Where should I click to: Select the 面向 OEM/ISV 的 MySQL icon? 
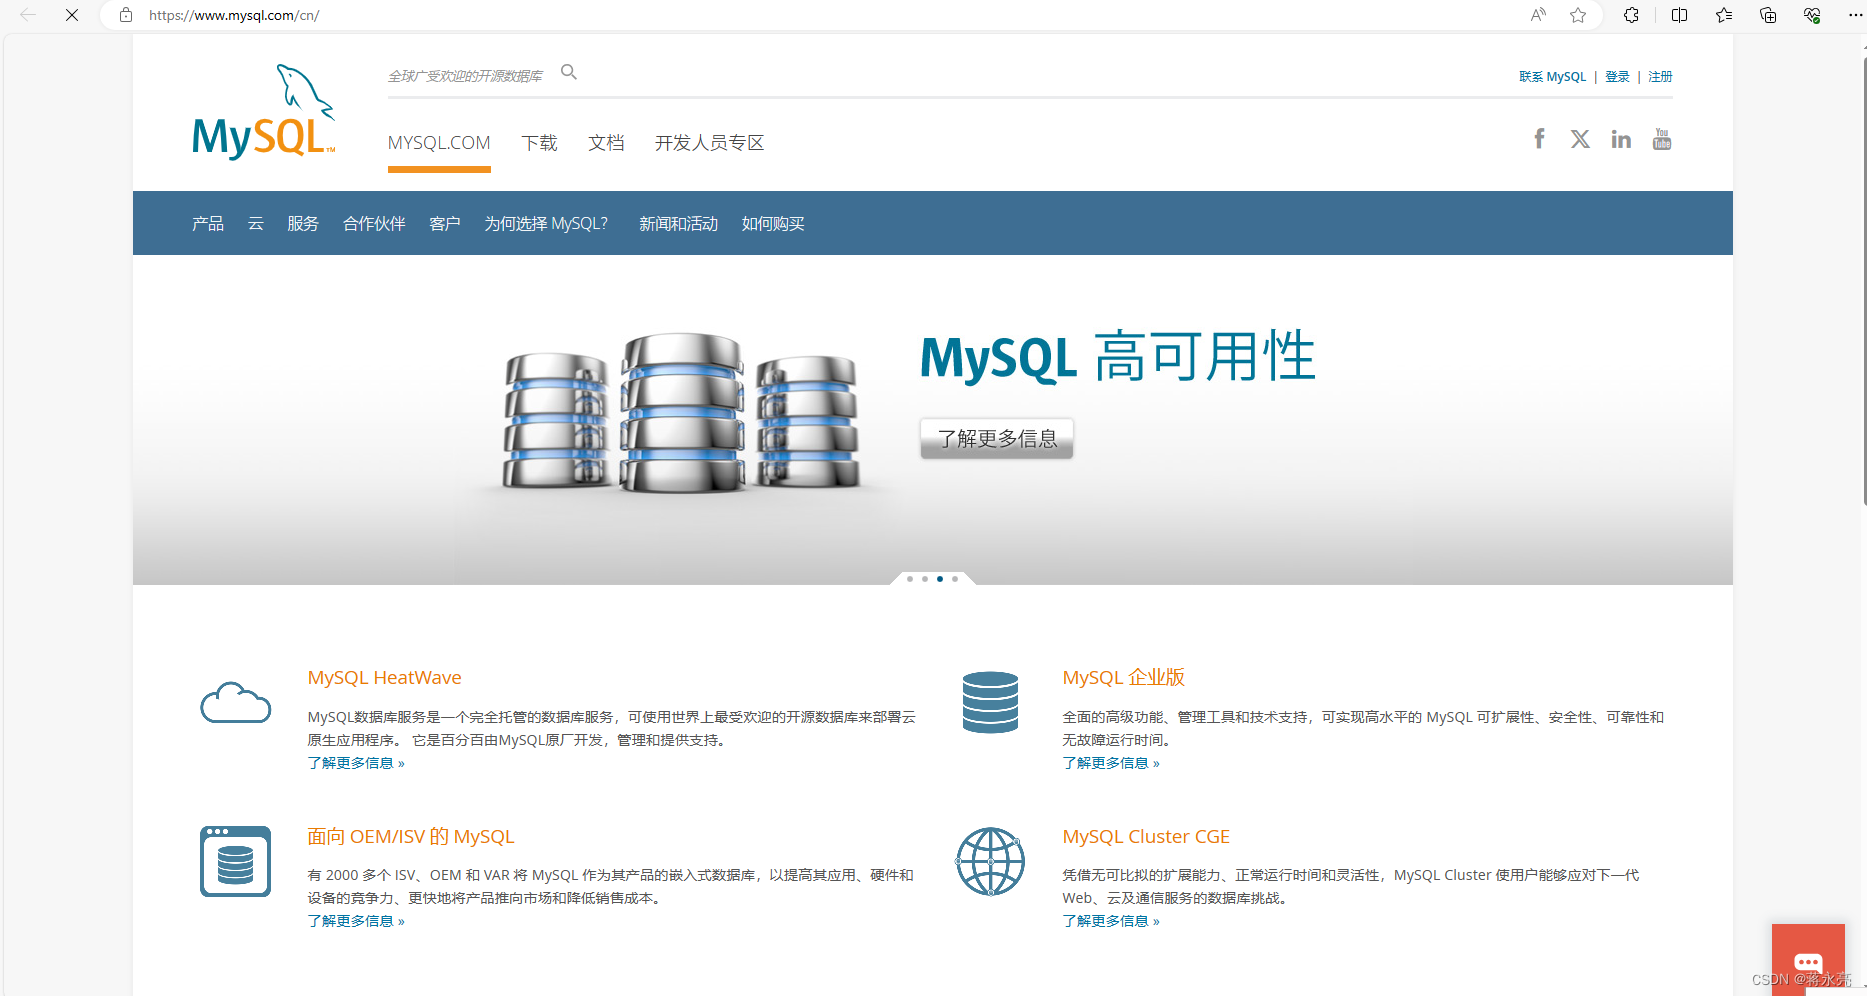pyautogui.click(x=235, y=861)
